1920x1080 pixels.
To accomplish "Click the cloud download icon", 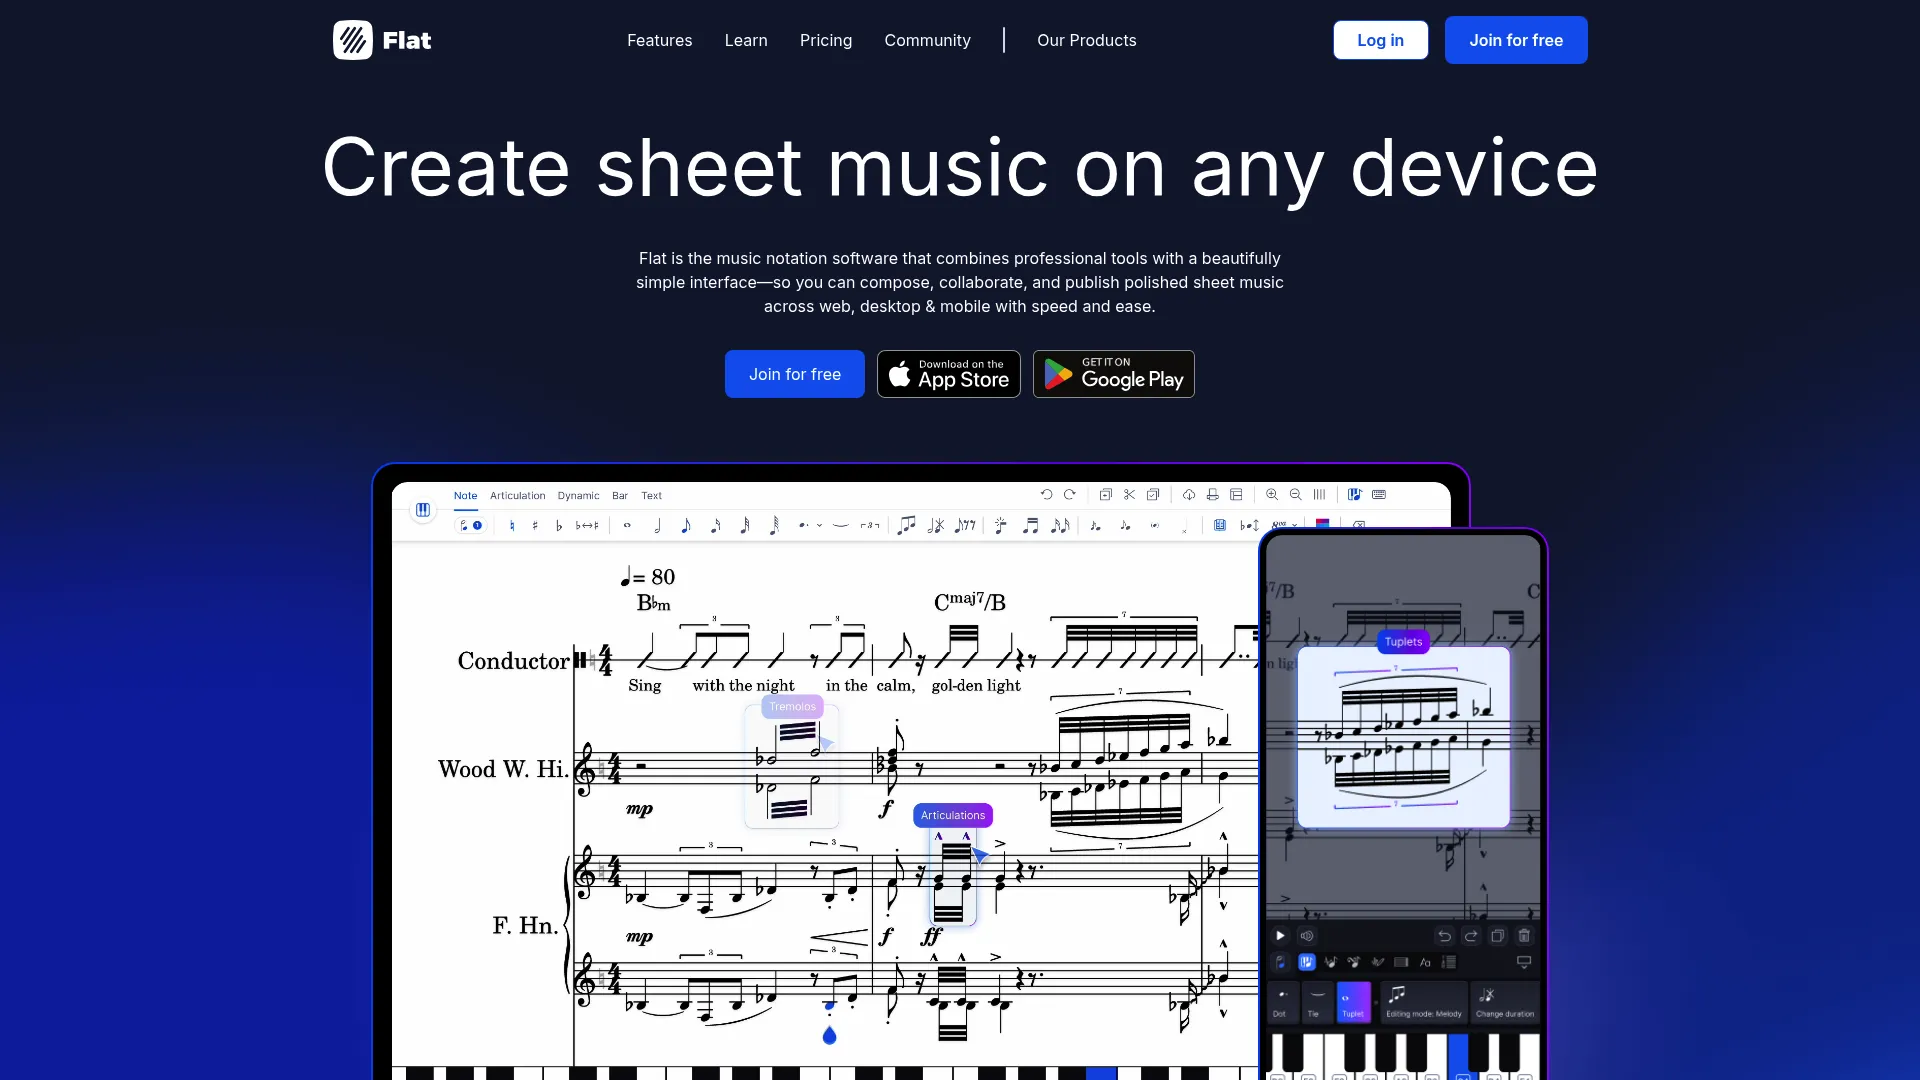I will 1189,495.
